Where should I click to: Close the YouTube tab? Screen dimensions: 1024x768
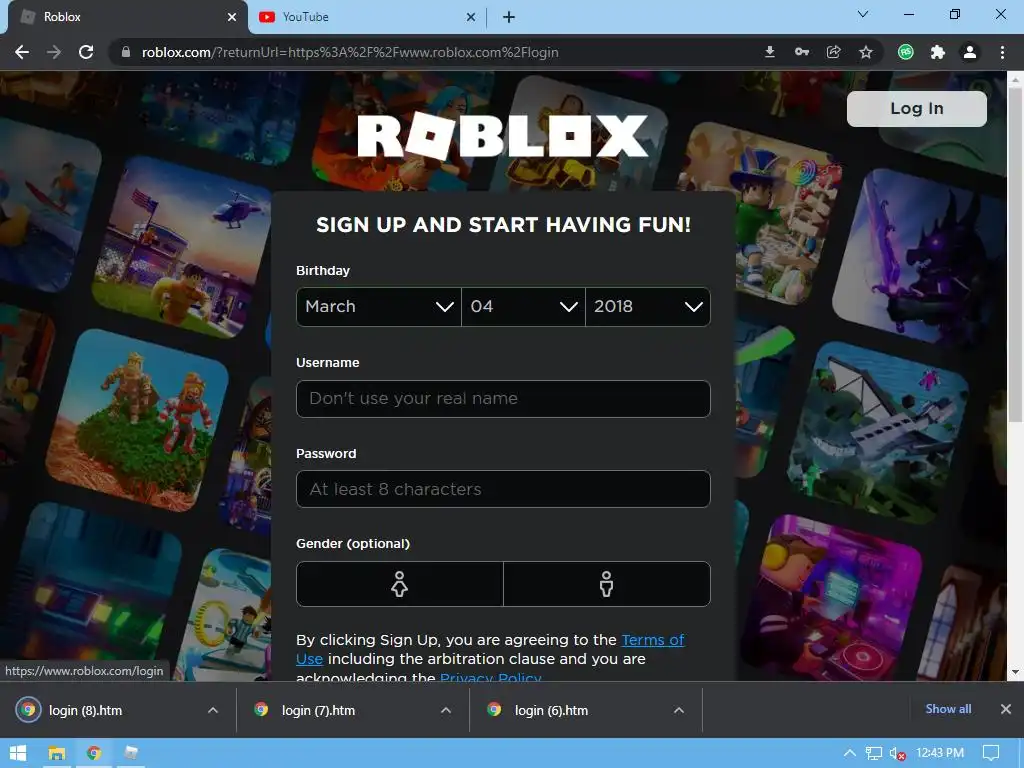[x=471, y=17]
